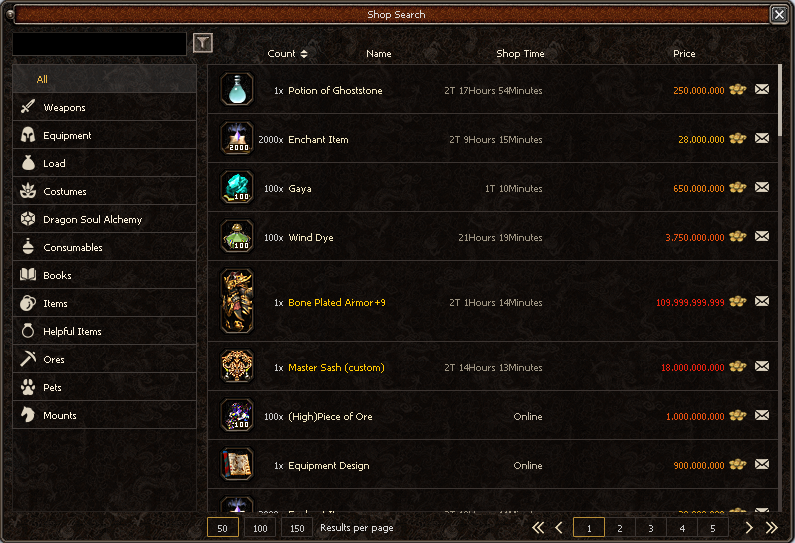795x543 pixels.
Task: Click the Master Sash item icon
Action: click(237, 366)
